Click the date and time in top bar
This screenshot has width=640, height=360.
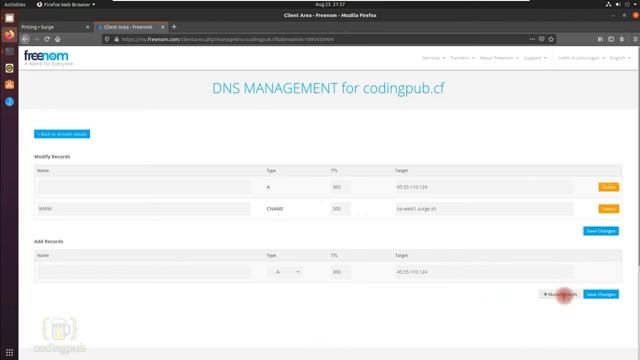(330, 4)
